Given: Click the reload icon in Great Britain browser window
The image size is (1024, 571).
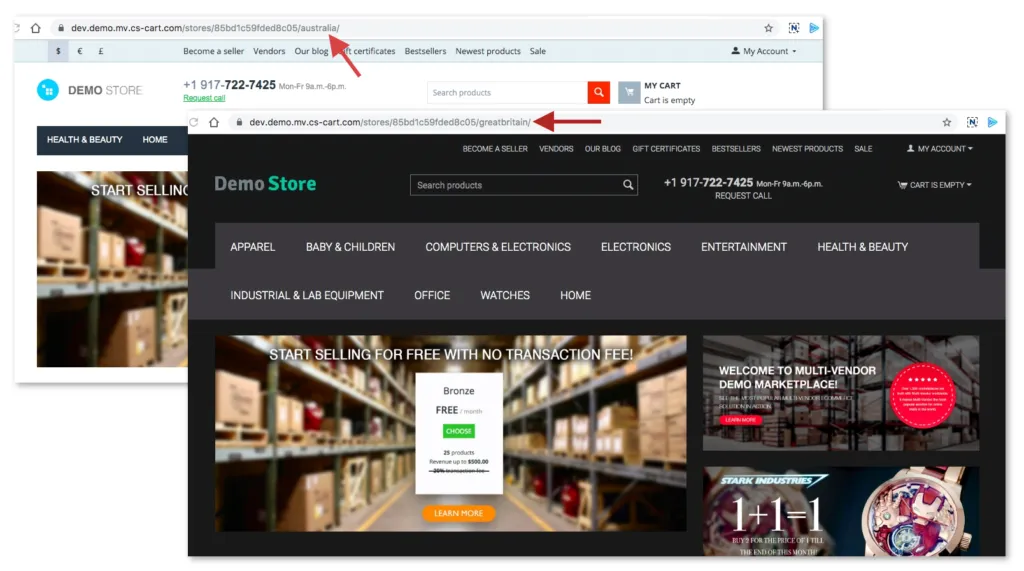Looking at the screenshot, I should pos(194,122).
